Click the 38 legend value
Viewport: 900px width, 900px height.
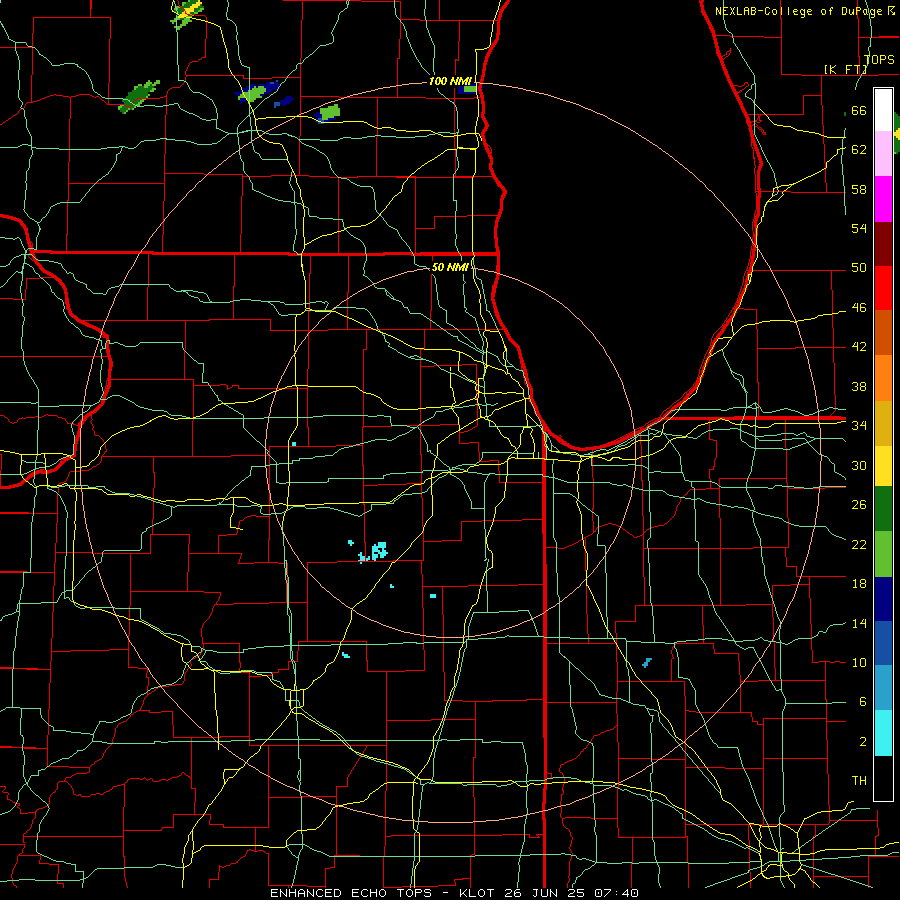coord(859,386)
